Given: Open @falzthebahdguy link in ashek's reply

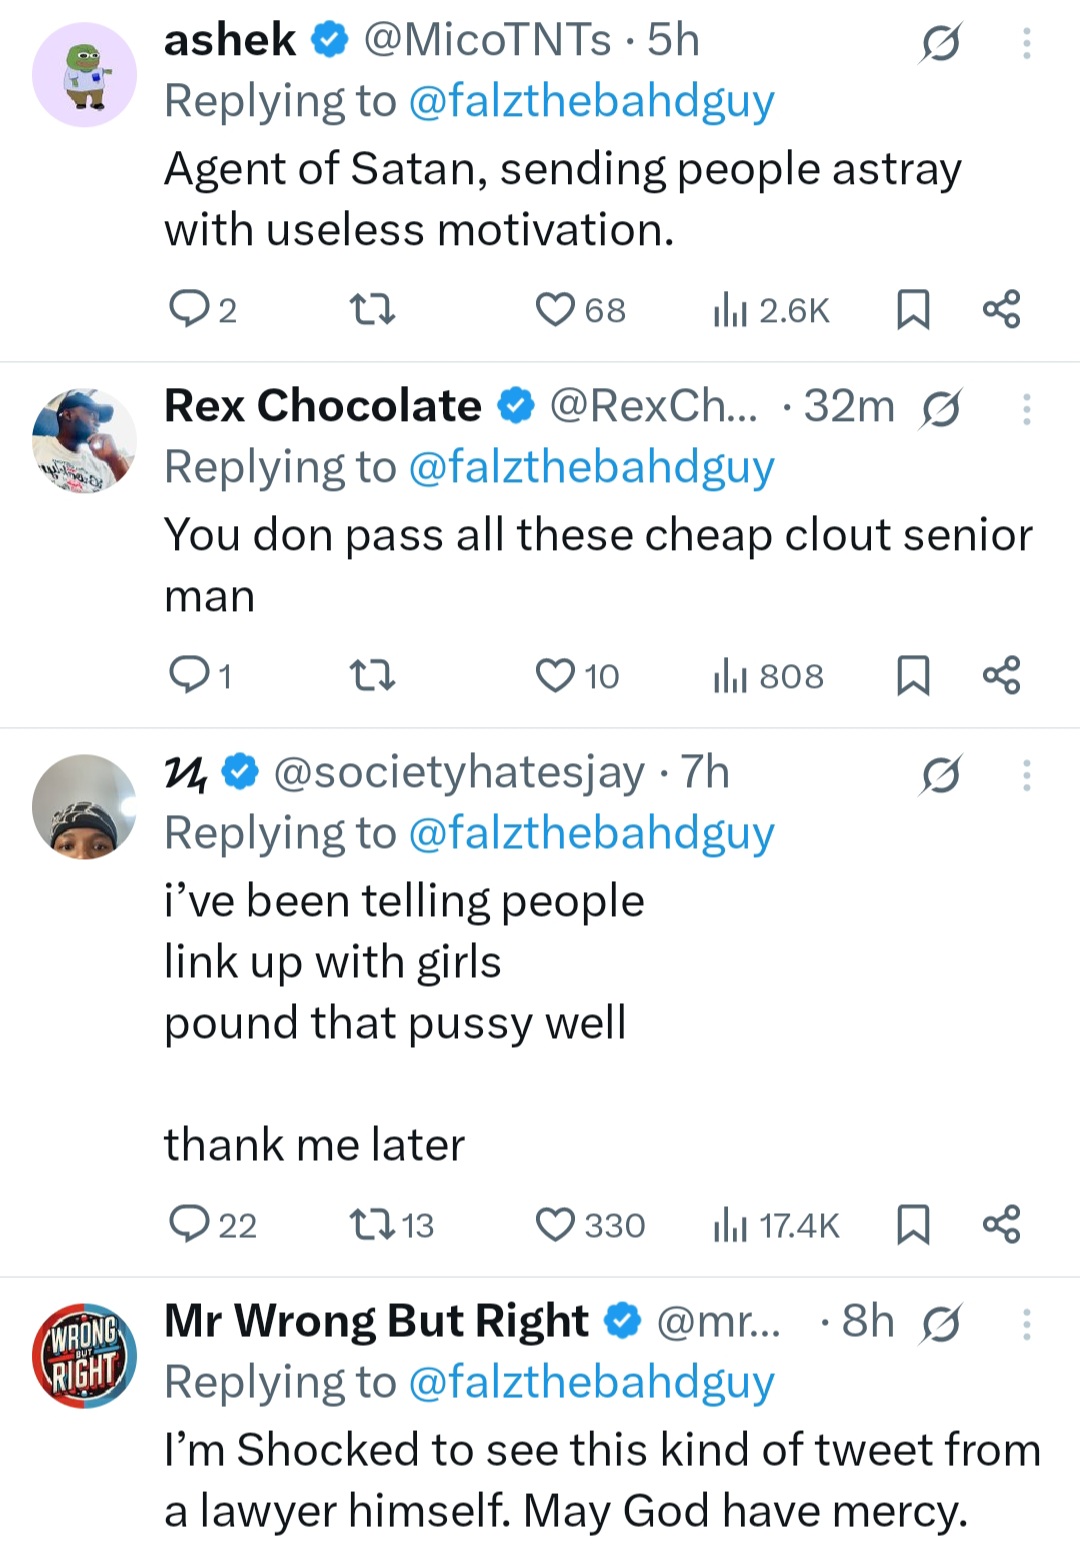Looking at the screenshot, I should (591, 102).
